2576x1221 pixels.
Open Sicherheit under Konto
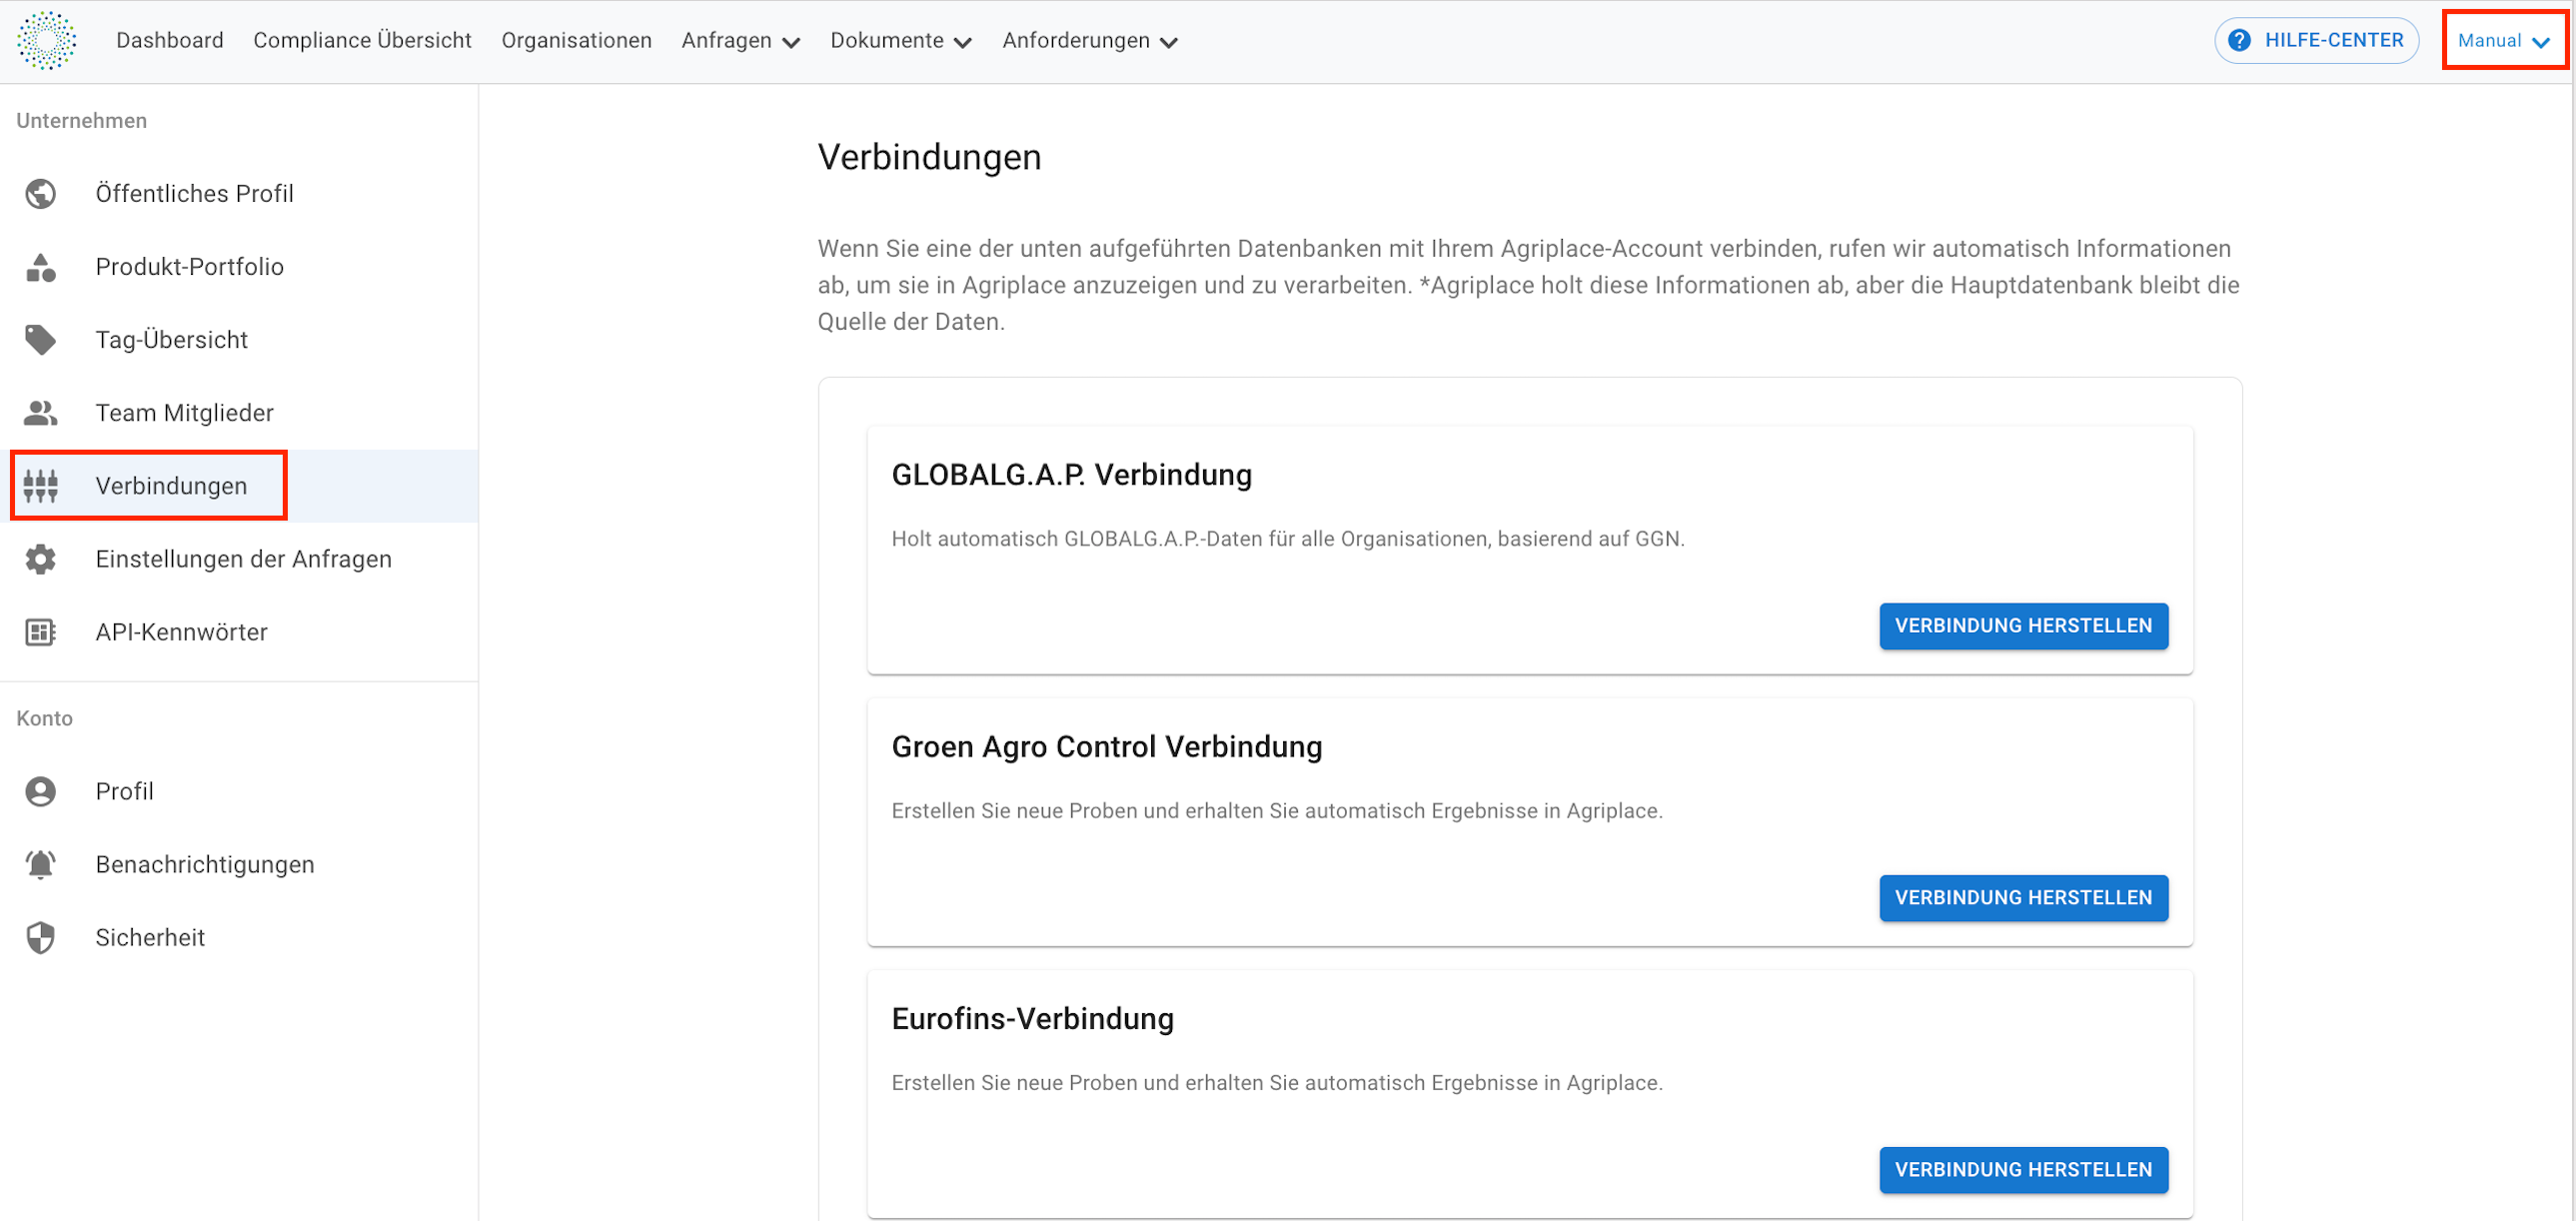pos(239,938)
